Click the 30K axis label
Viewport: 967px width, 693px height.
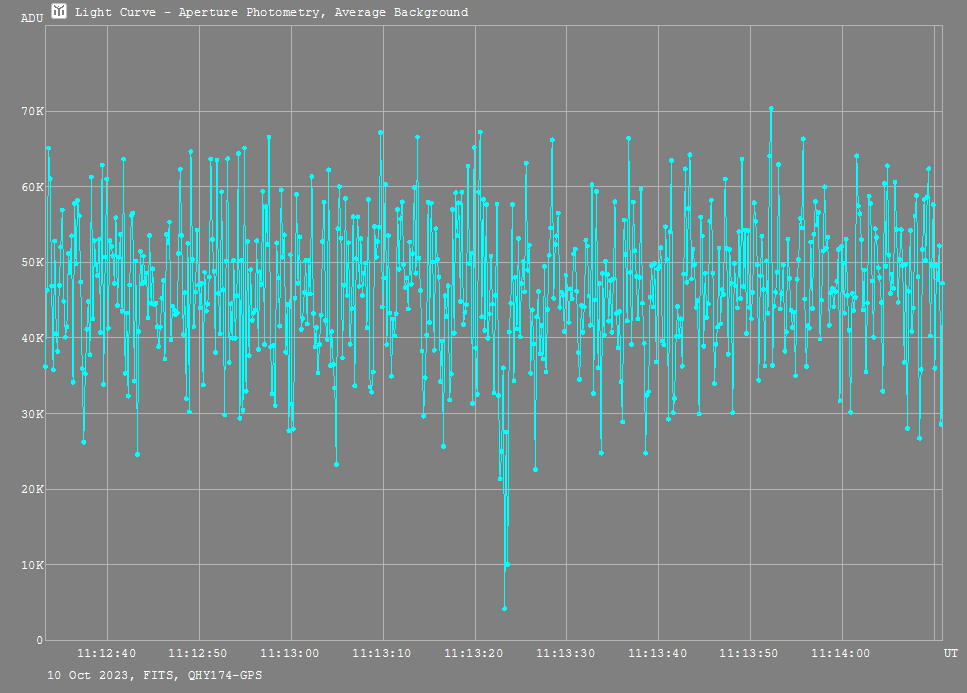point(33,414)
